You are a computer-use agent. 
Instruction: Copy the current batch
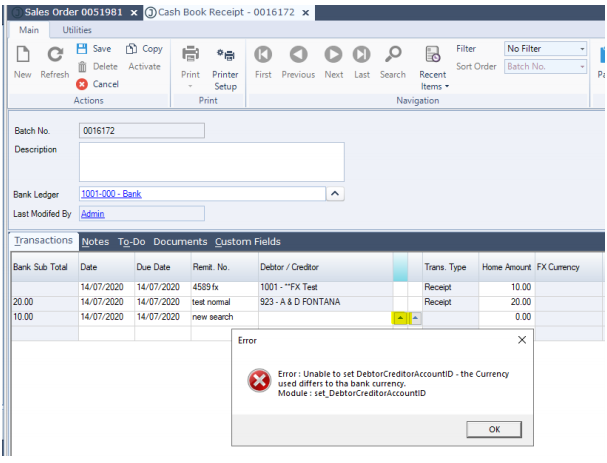click(x=144, y=49)
